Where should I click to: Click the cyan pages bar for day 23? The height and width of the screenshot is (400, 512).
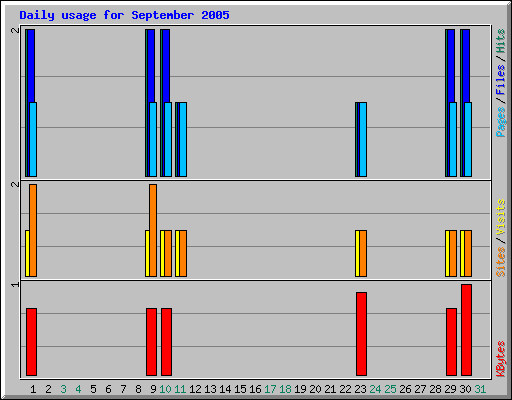[363, 139]
